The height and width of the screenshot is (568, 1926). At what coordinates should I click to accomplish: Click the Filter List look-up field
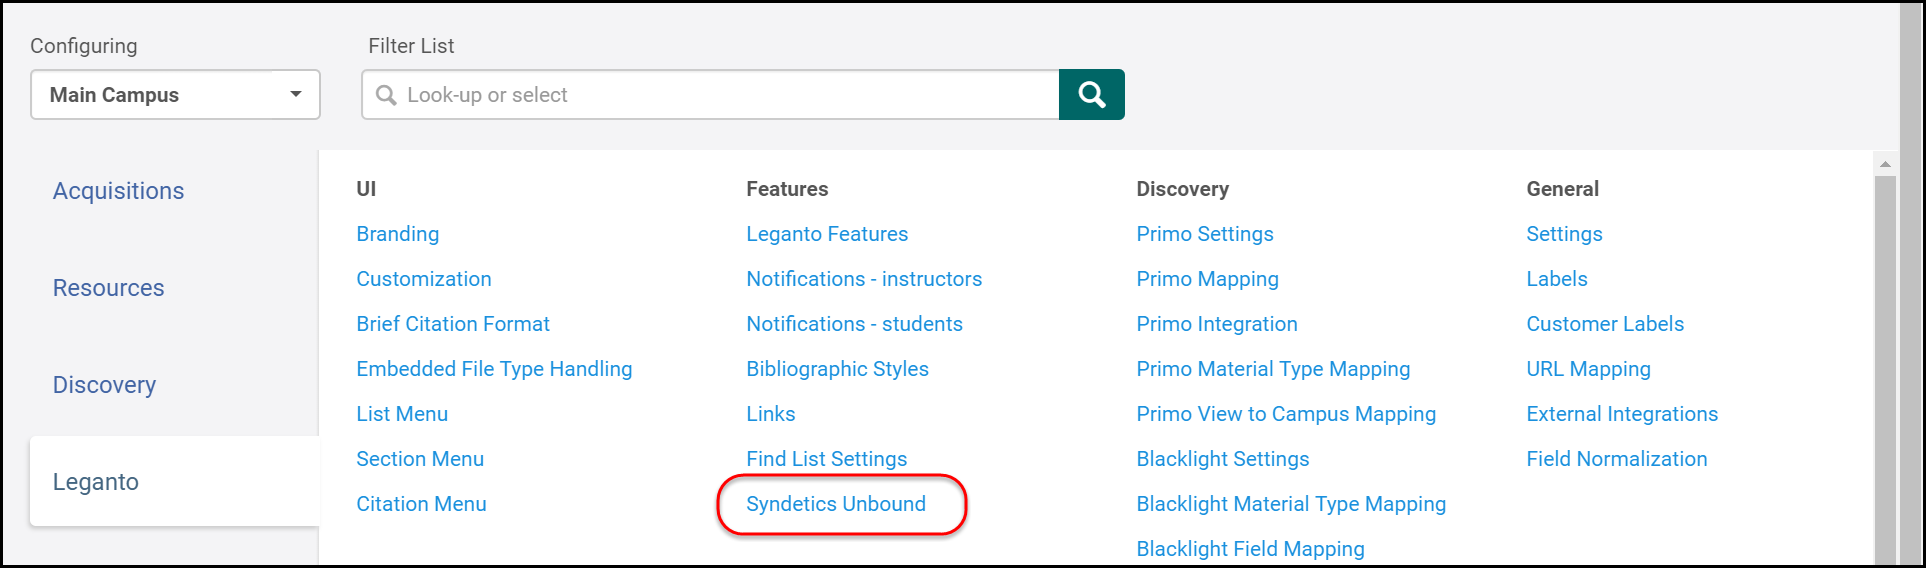coord(710,95)
